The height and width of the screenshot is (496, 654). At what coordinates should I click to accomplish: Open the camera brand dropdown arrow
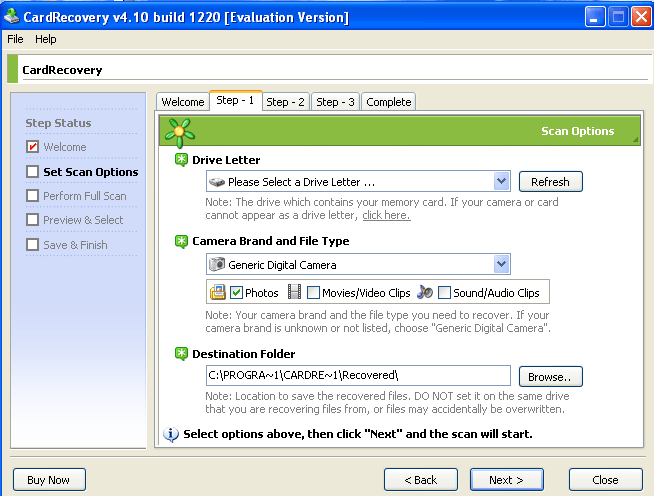pos(502,264)
